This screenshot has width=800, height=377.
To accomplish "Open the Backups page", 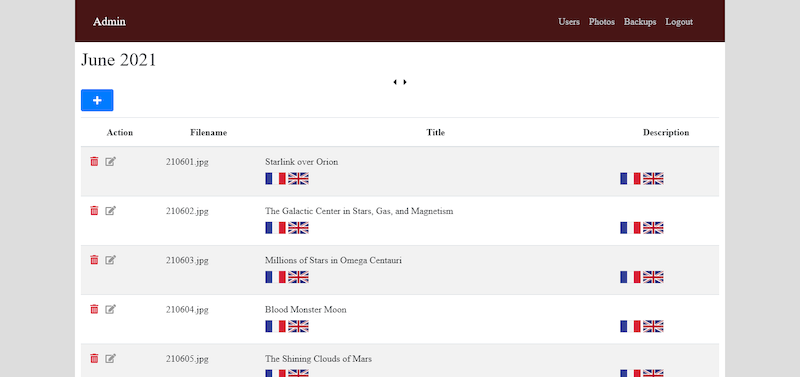I will point(640,22).
